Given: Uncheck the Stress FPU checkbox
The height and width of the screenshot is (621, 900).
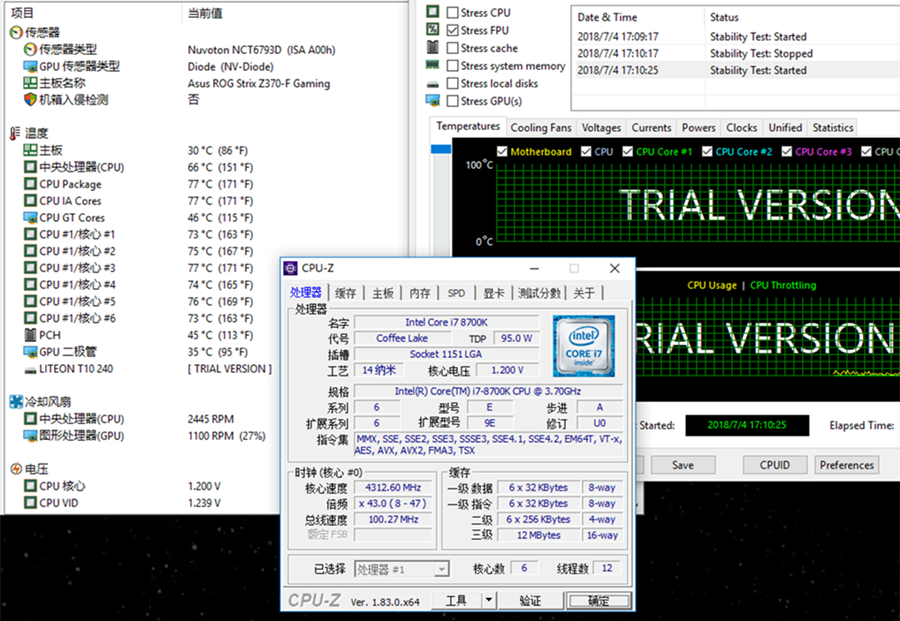Looking at the screenshot, I should [x=453, y=31].
